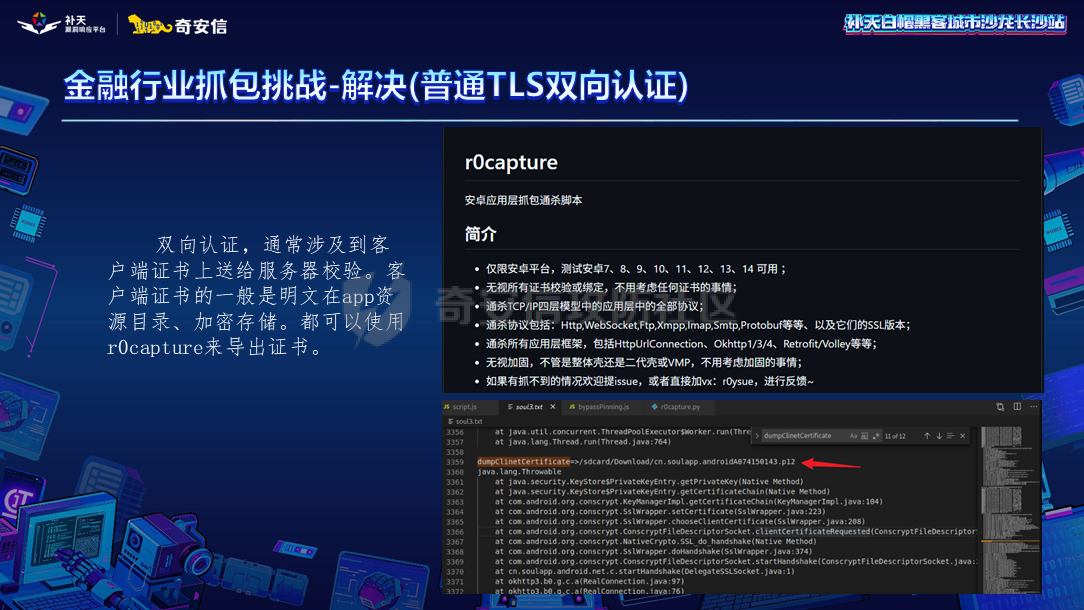Toggle regular expression search mode
Screen dimensions: 1084x610
coord(875,436)
